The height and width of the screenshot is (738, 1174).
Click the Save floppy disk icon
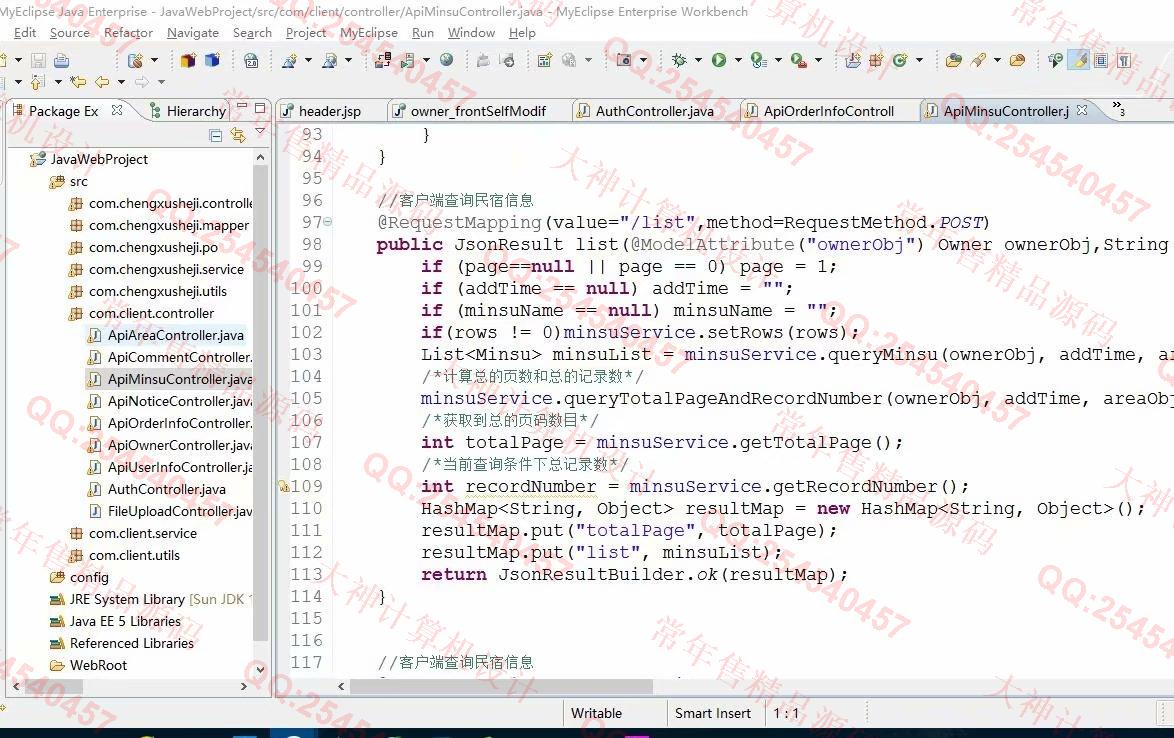[x=39, y=61]
